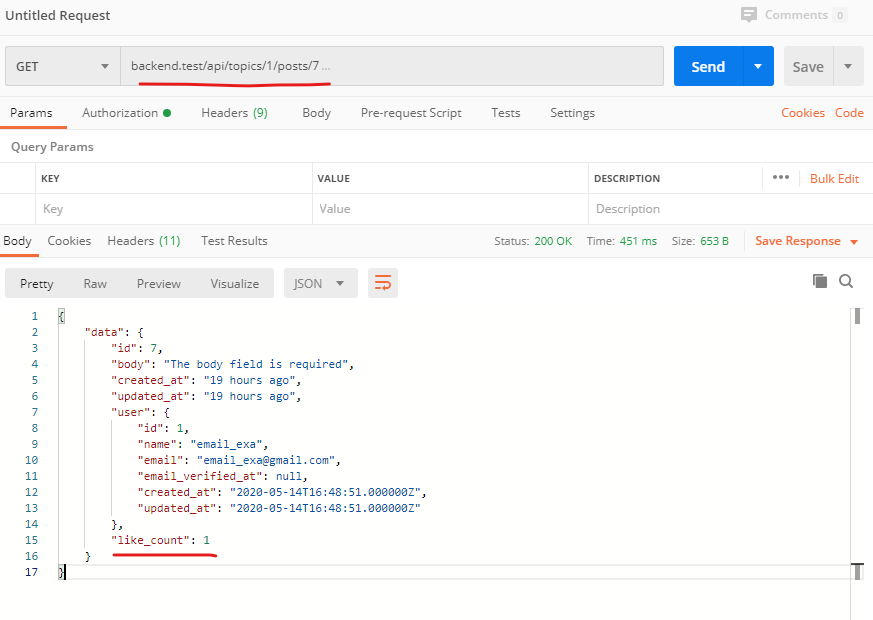Click the Comments speech bubble icon
This screenshot has width=873, height=620.
(x=749, y=15)
